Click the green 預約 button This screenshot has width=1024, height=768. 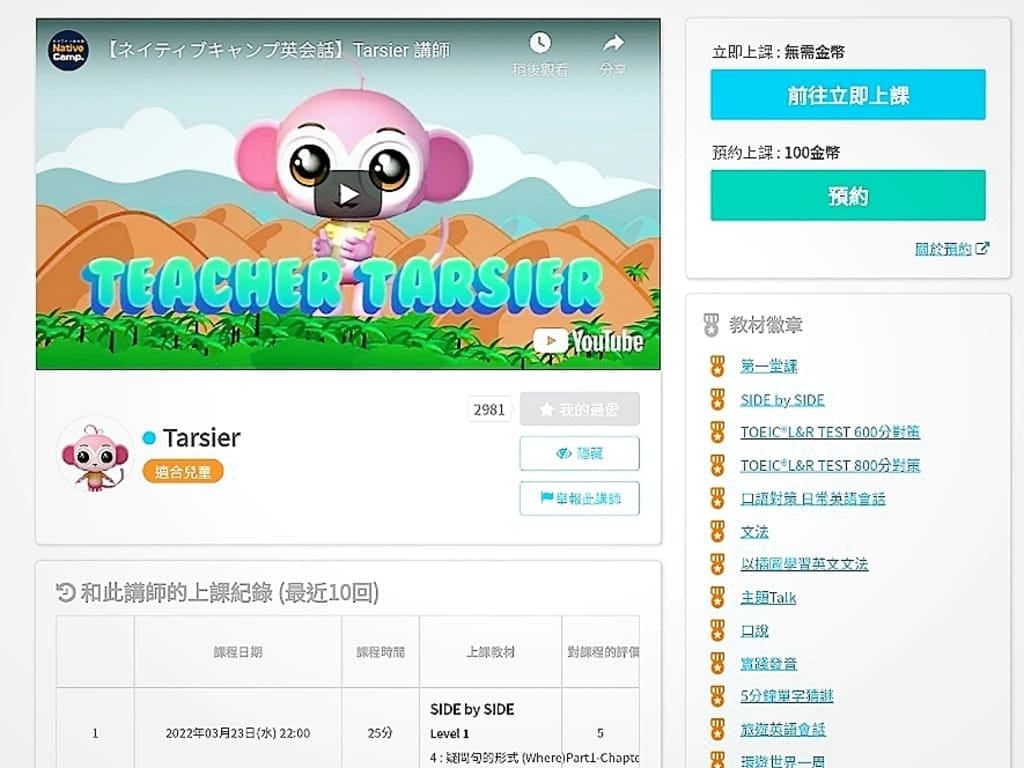[x=848, y=195]
